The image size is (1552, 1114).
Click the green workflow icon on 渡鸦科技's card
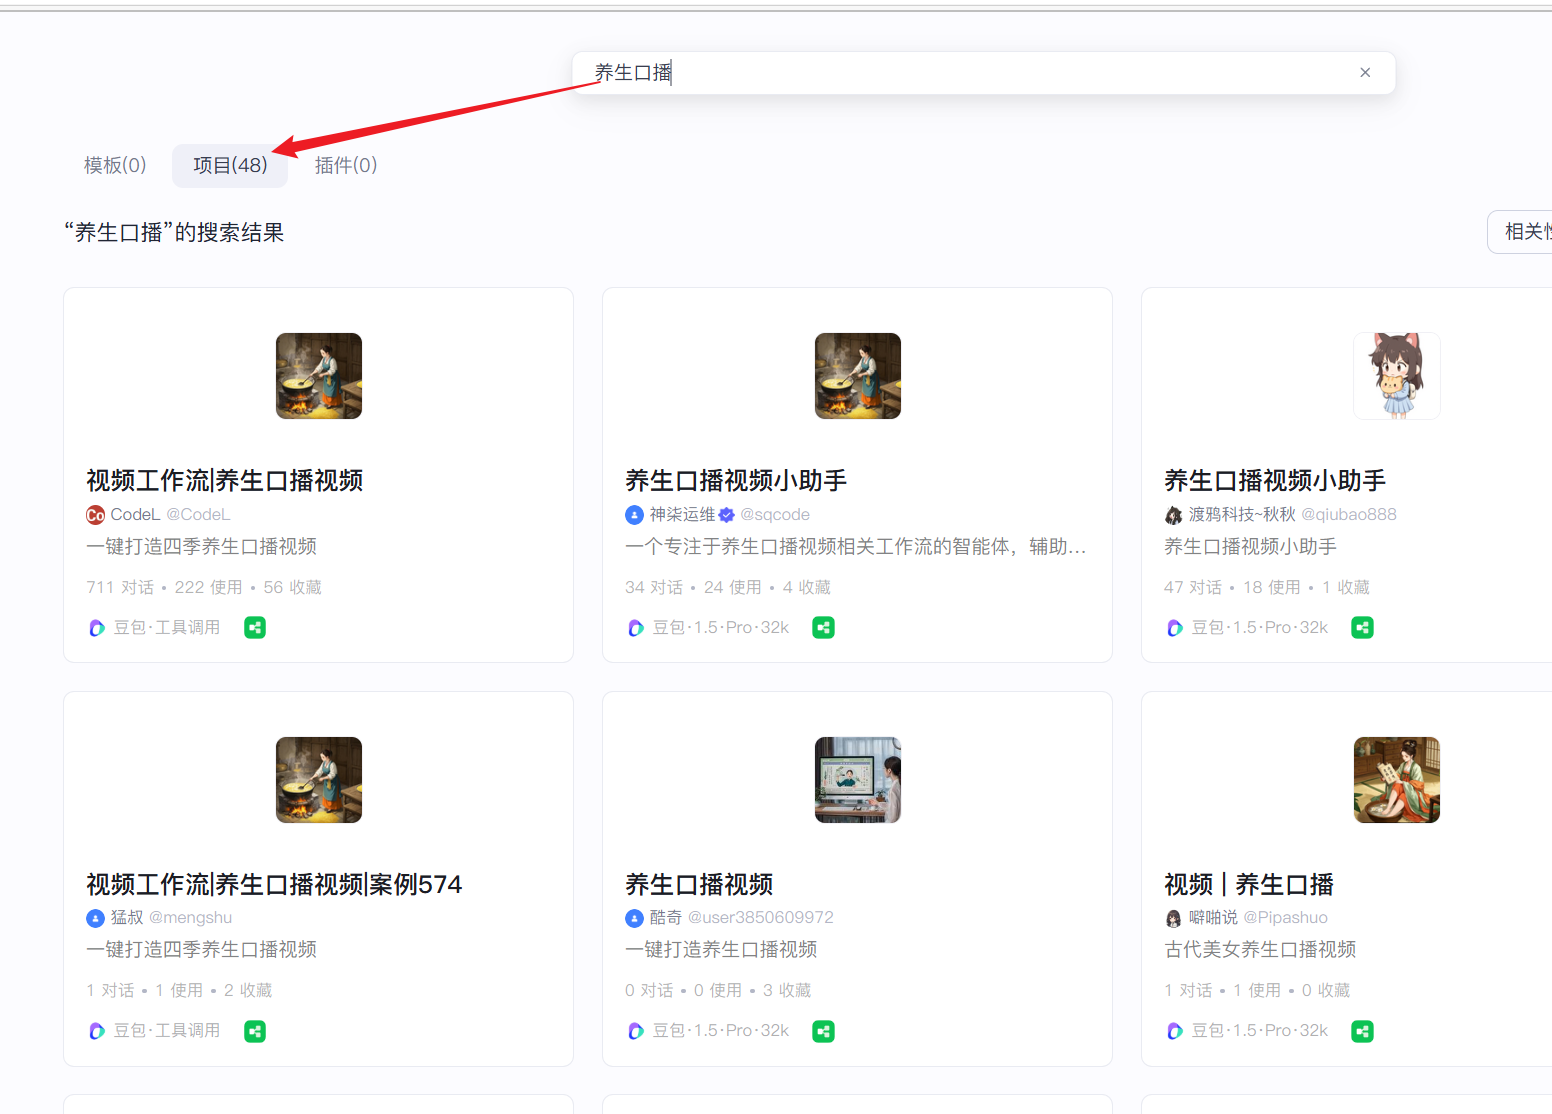pyautogui.click(x=1362, y=628)
